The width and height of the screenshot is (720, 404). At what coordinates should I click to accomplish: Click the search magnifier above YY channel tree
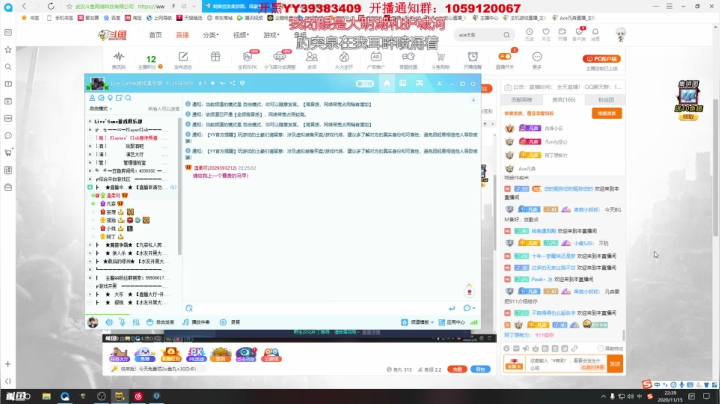point(128,98)
